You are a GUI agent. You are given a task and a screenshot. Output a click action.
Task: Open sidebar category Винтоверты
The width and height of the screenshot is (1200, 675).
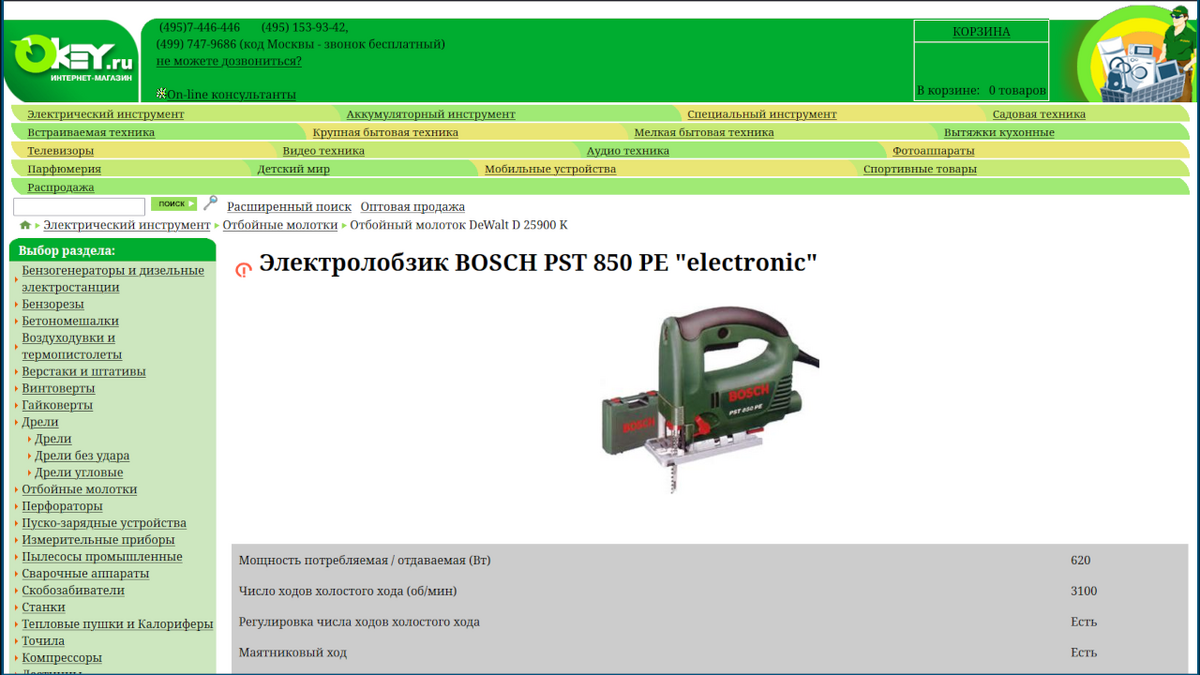59,388
